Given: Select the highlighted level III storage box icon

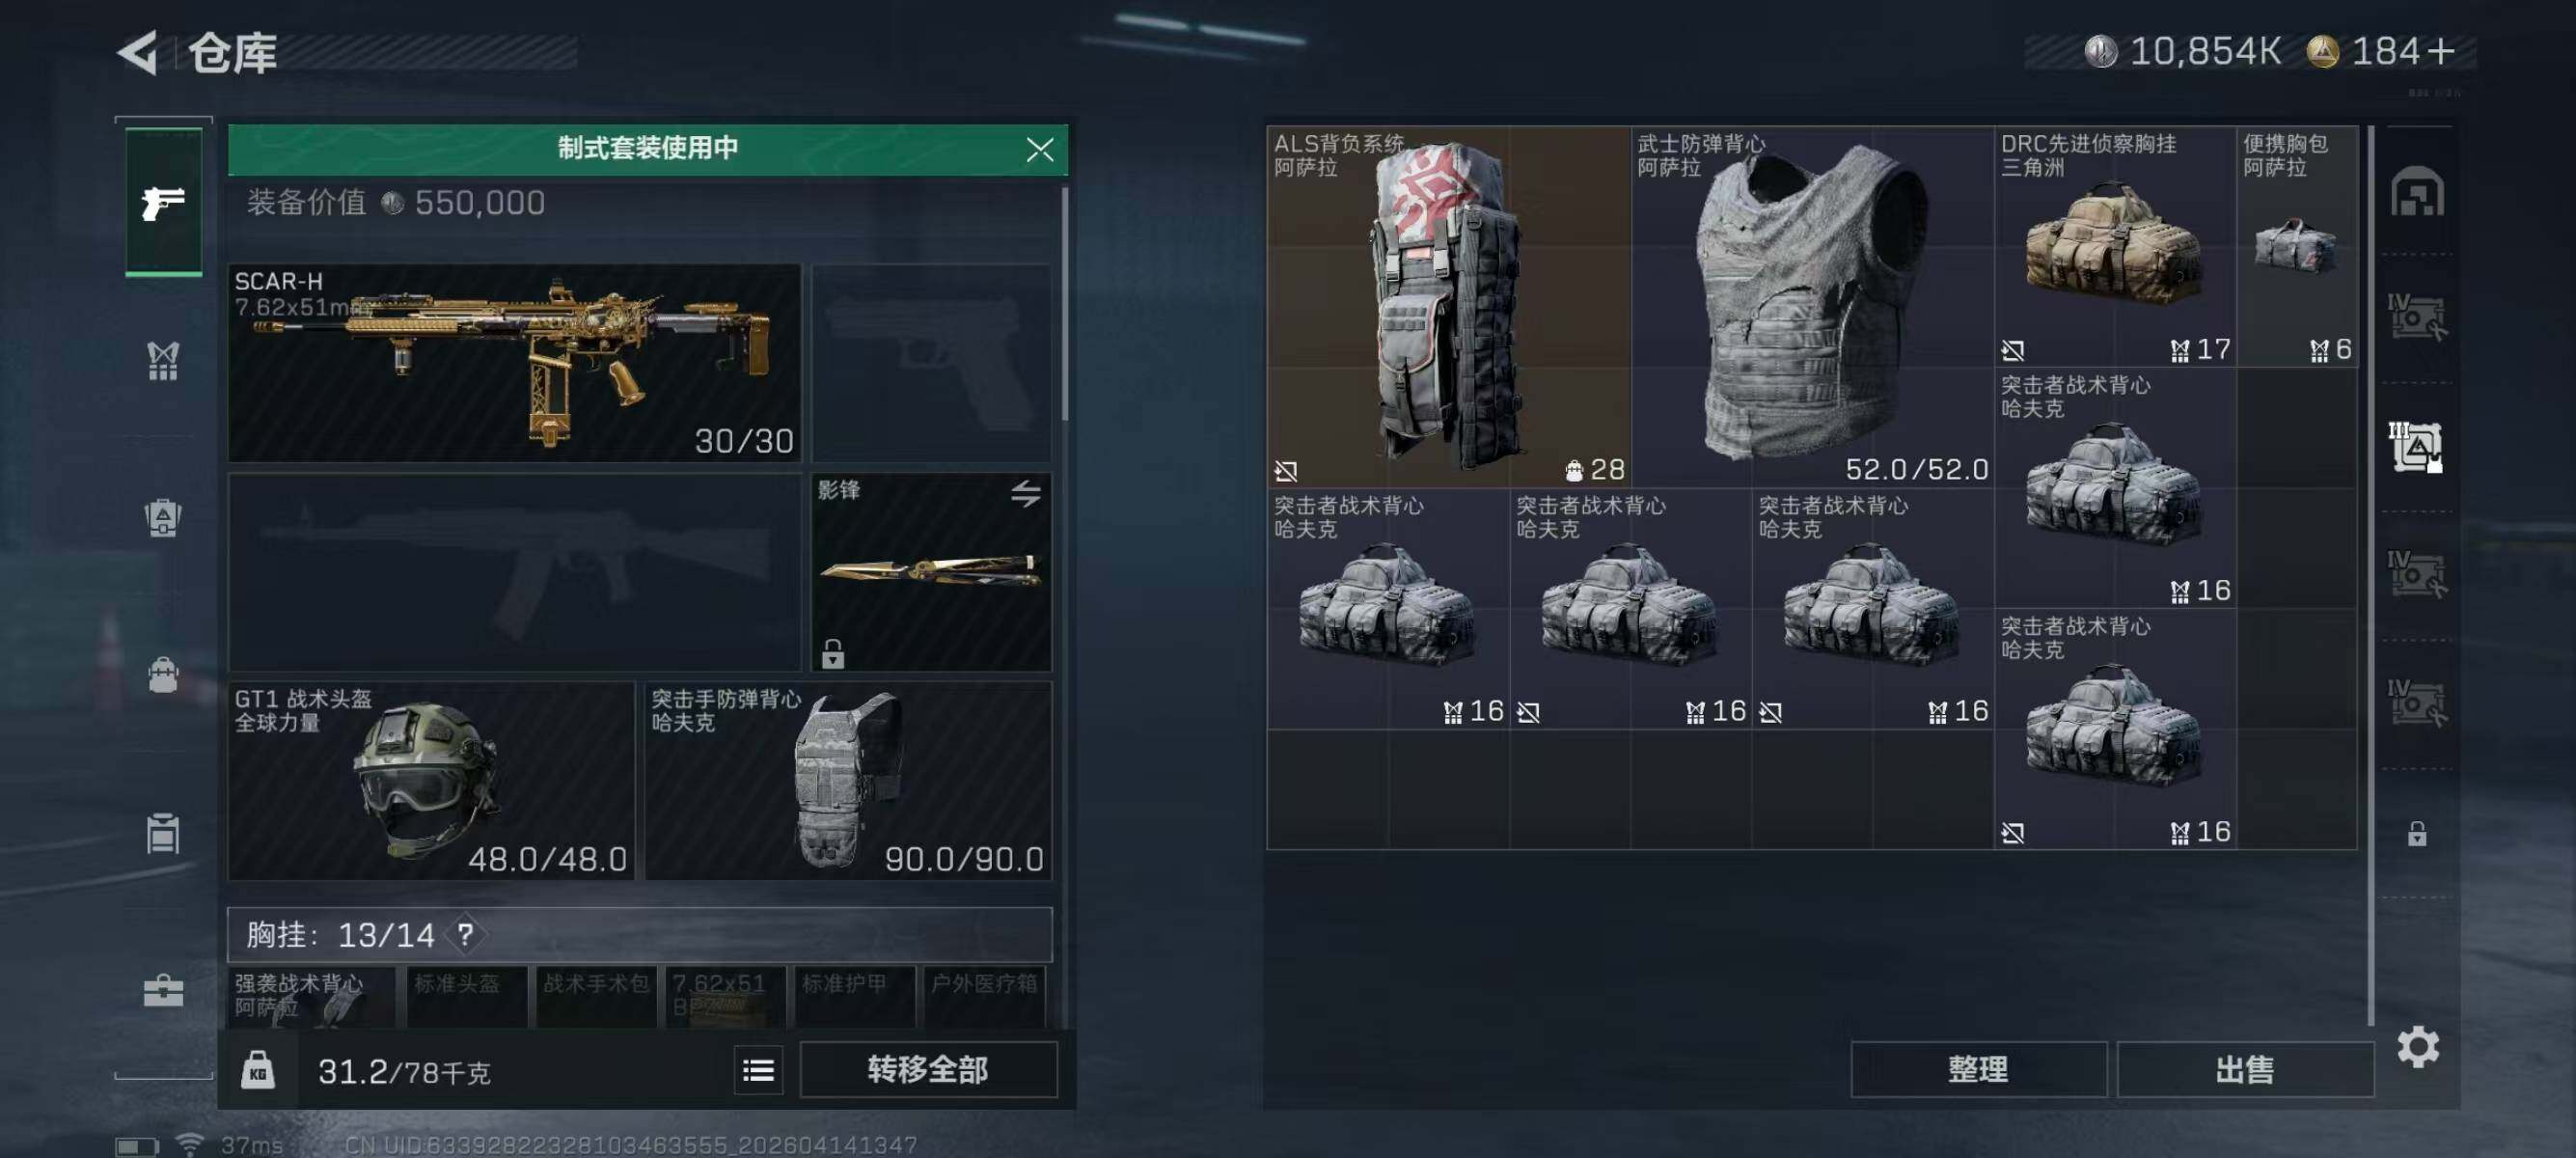Looking at the screenshot, I should click(2417, 447).
